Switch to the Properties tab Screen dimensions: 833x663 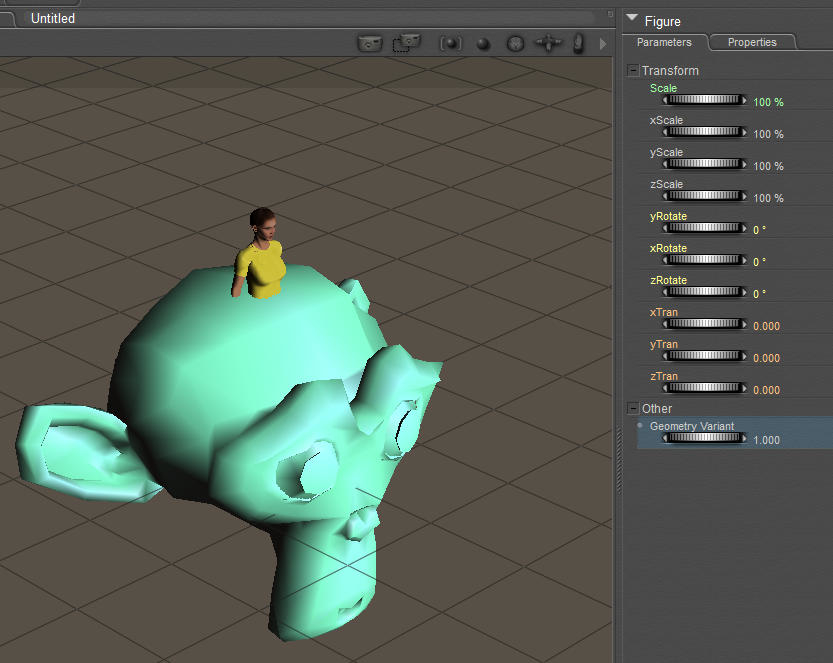coord(752,42)
